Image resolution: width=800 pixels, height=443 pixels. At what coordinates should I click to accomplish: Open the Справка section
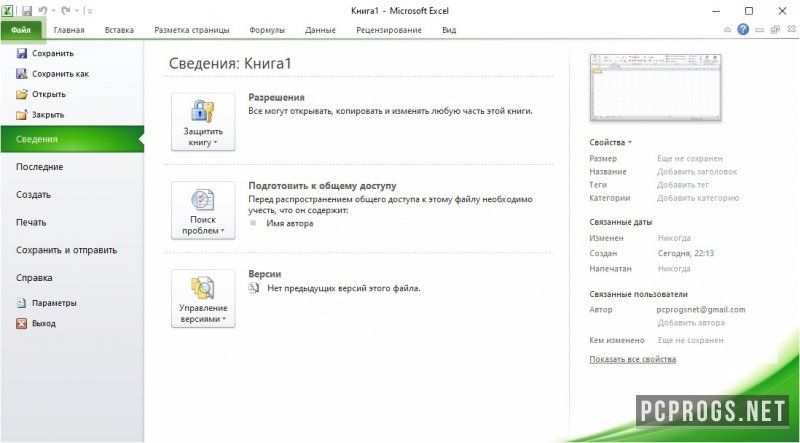click(x=34, y=278)
